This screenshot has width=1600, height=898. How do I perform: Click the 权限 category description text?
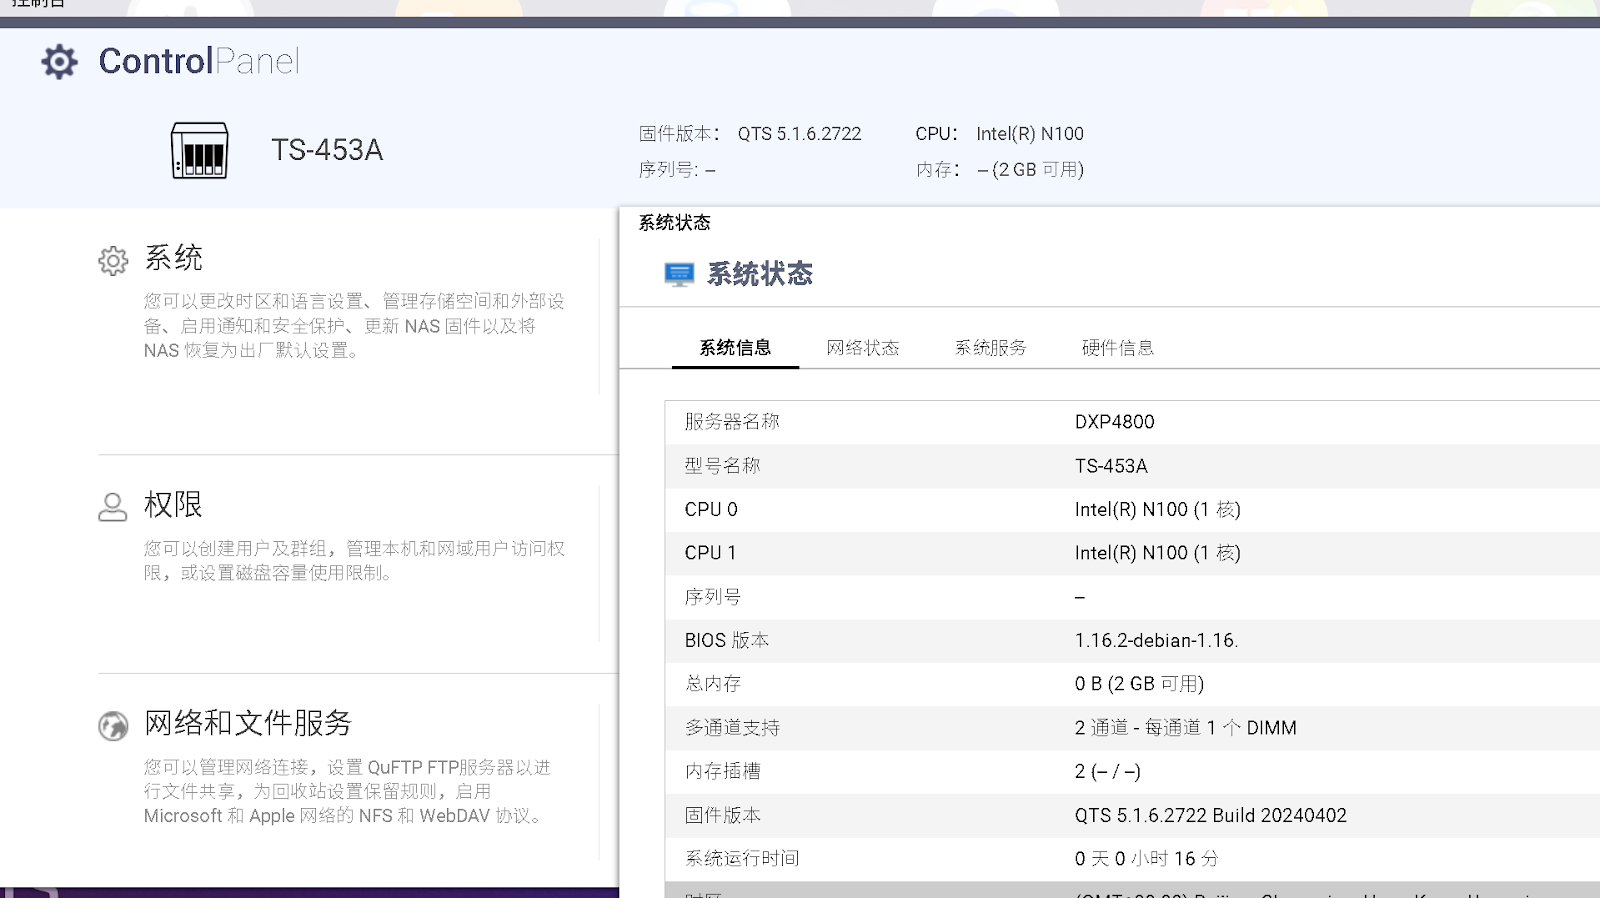[x=354, y=561]
